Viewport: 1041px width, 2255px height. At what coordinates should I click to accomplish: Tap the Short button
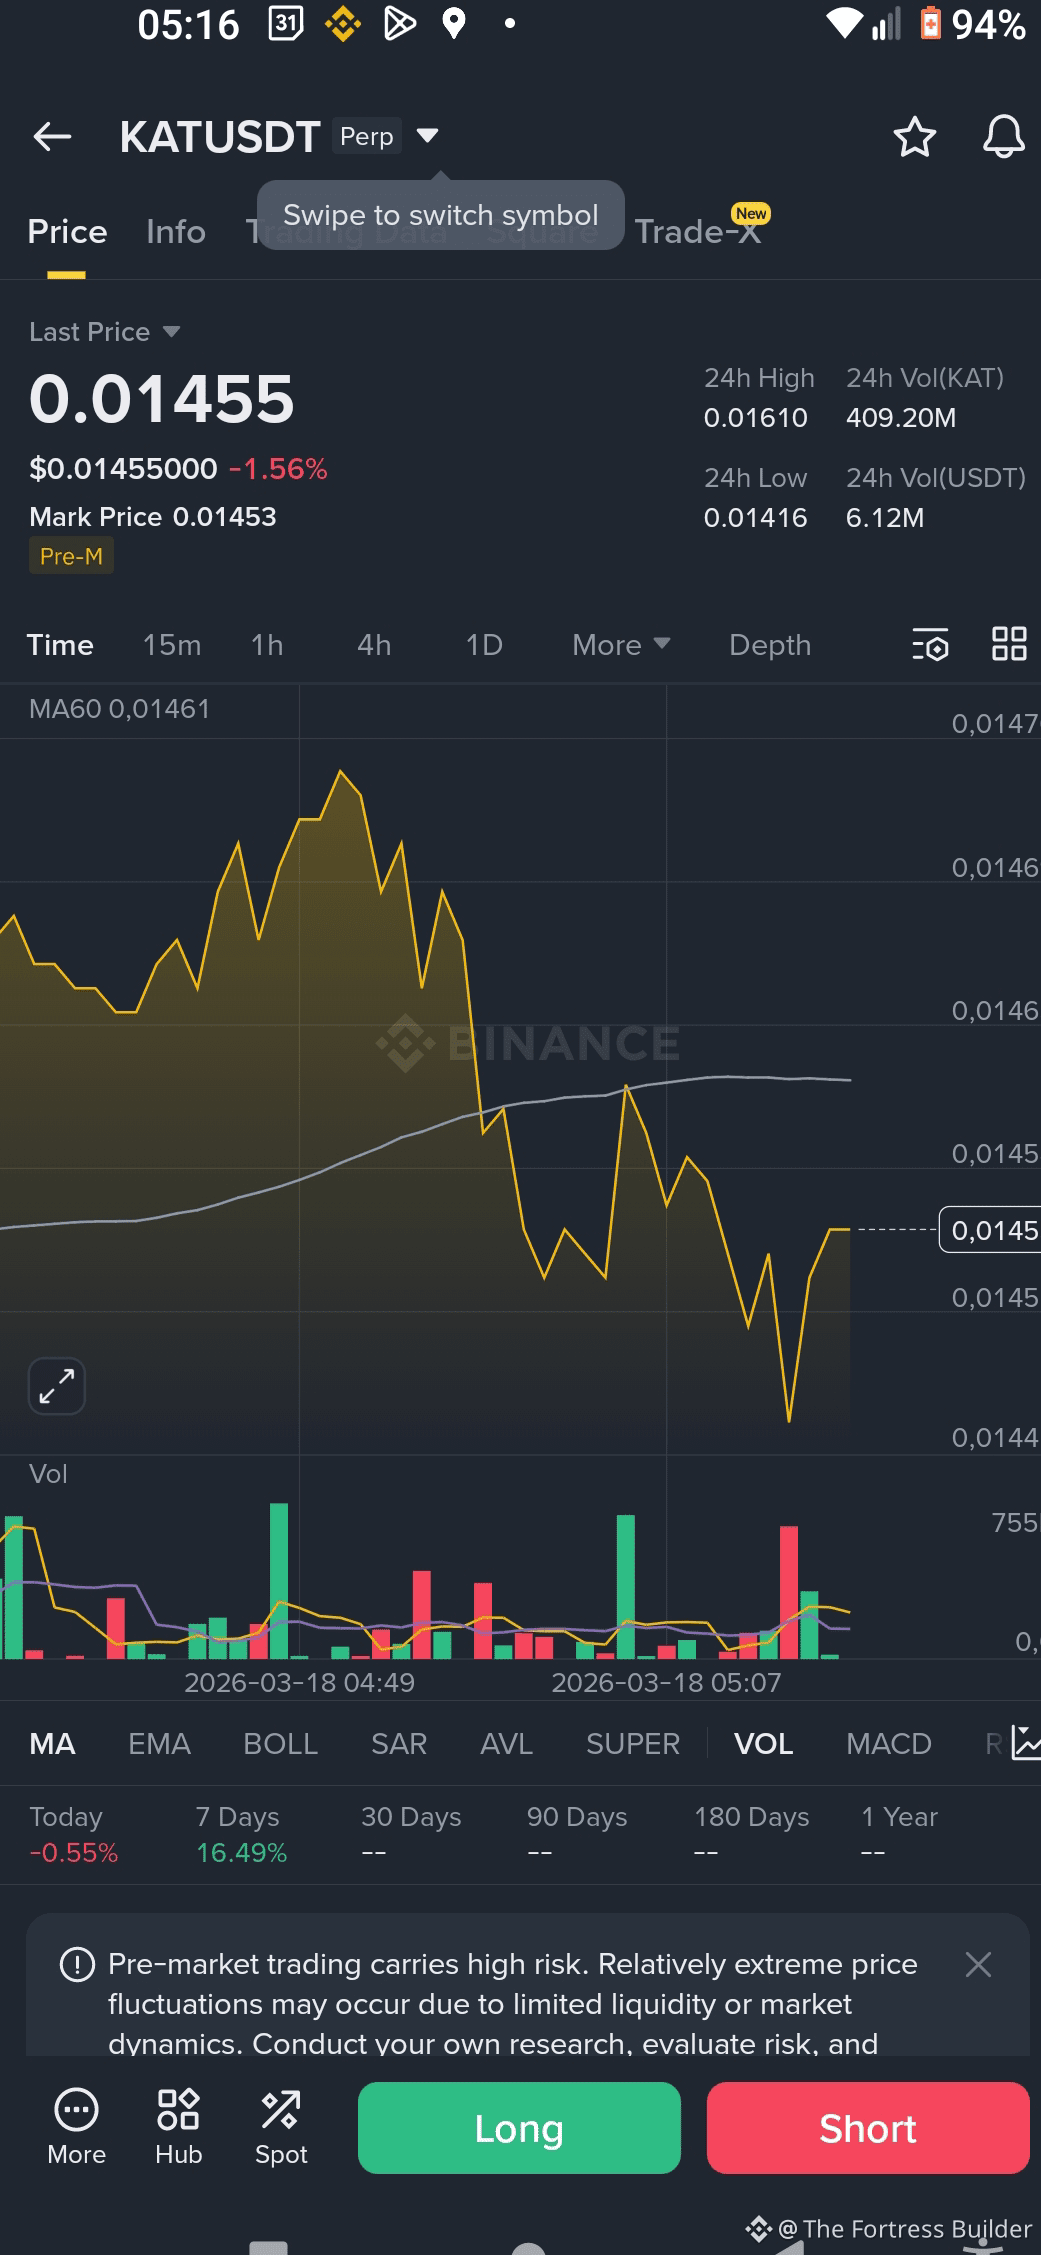(868, 2127)
